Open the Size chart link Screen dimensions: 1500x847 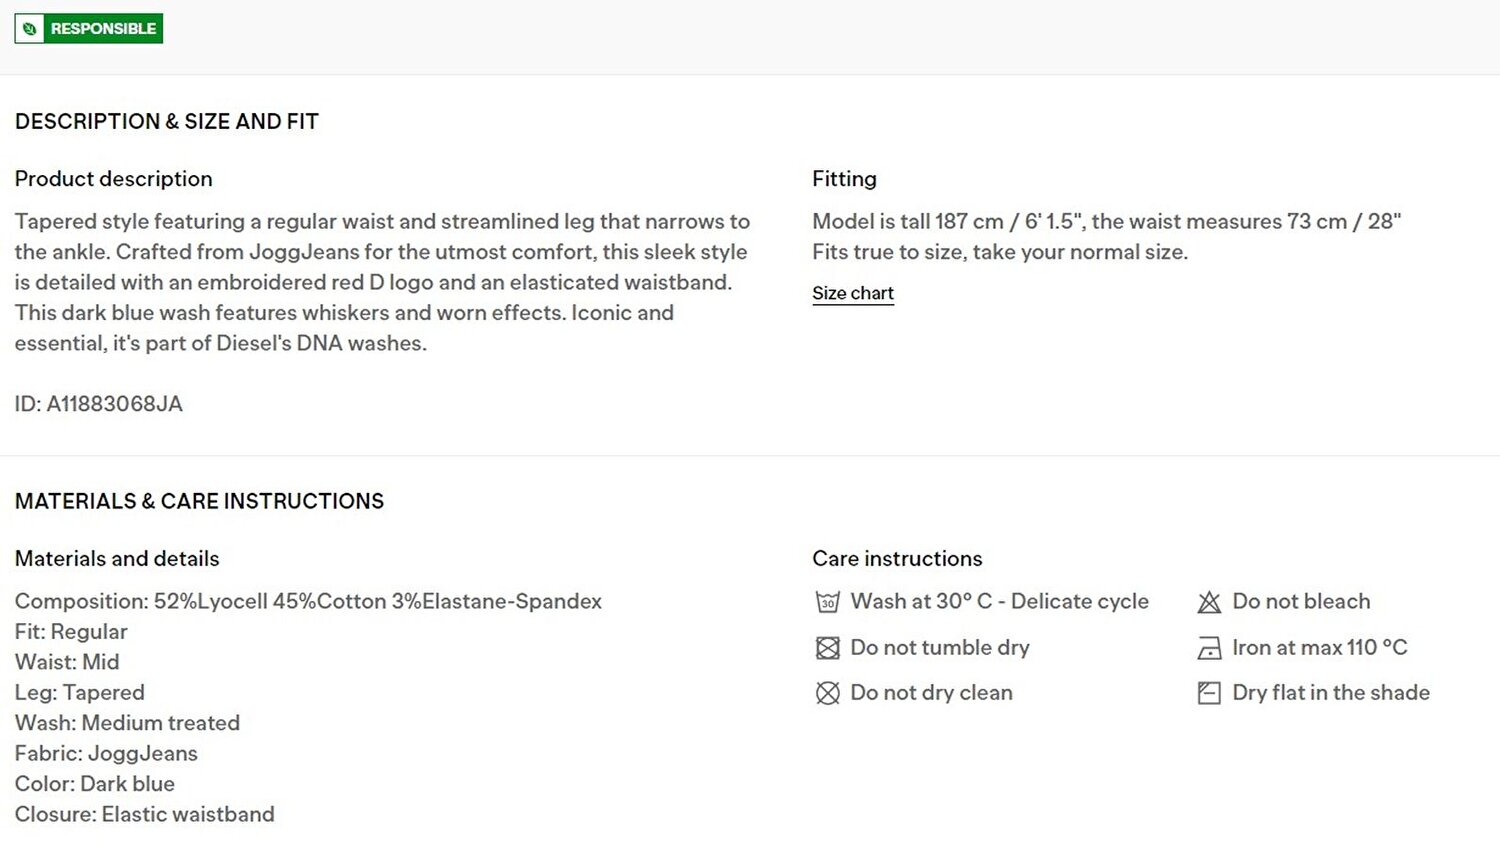click(x=853, y=293)
